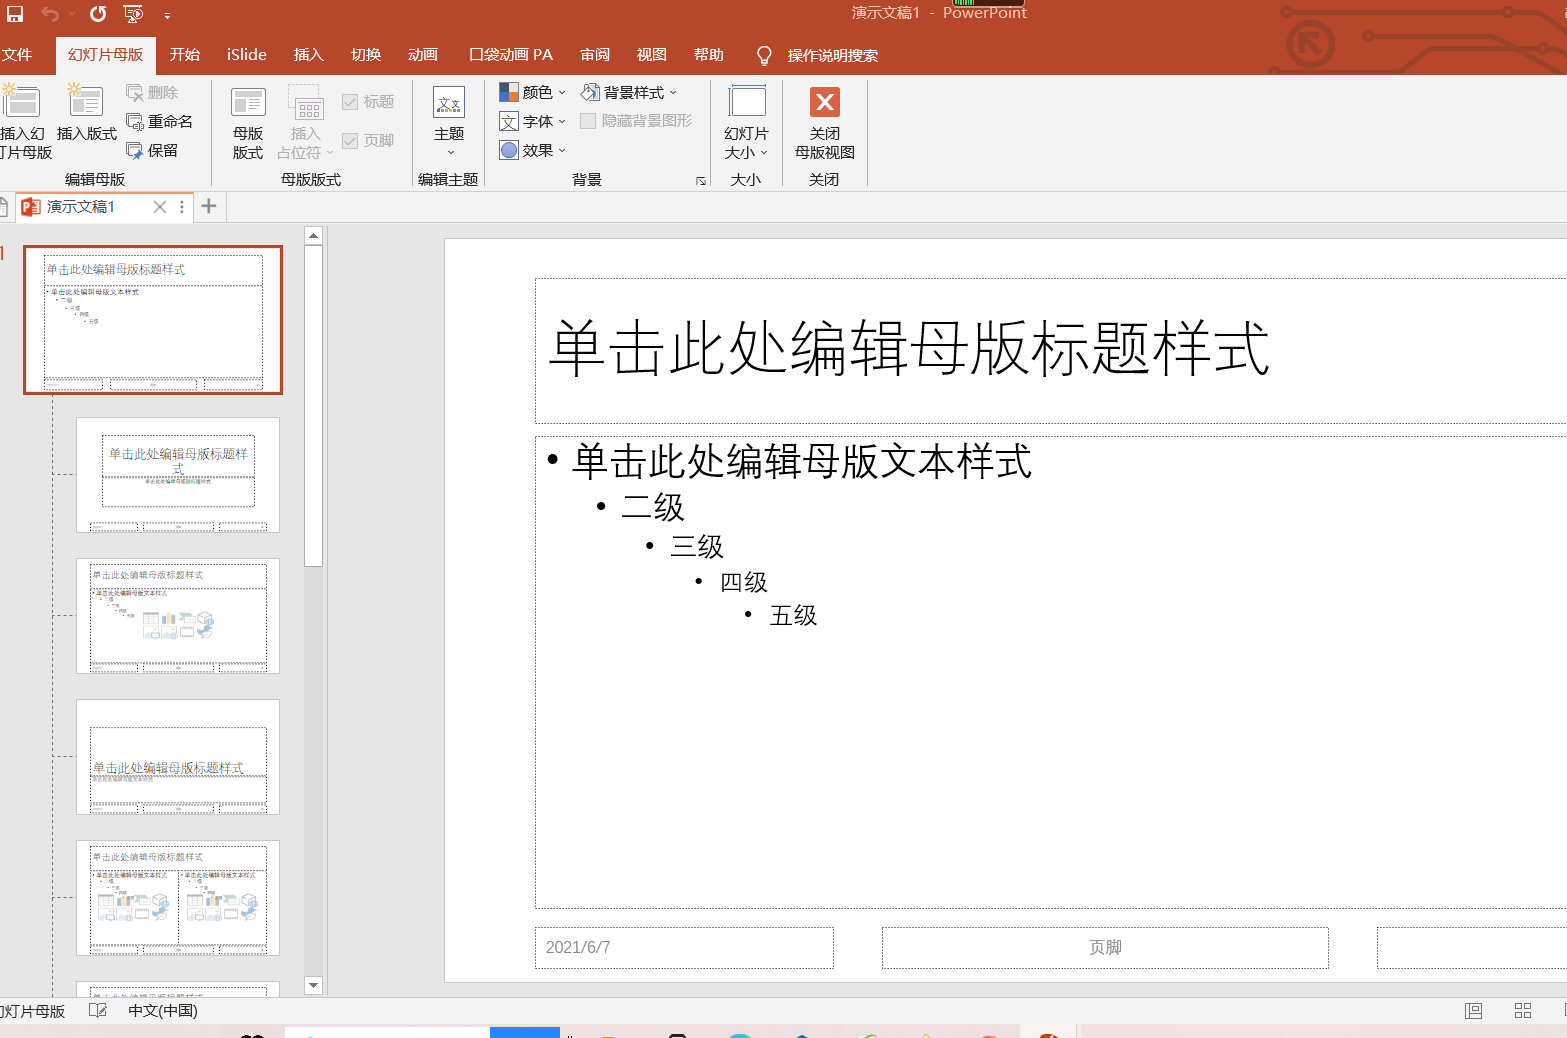Open the 文件 menu
Image resolution: width=1567 pixels, height=1038 pixels.
pos(17,55)
